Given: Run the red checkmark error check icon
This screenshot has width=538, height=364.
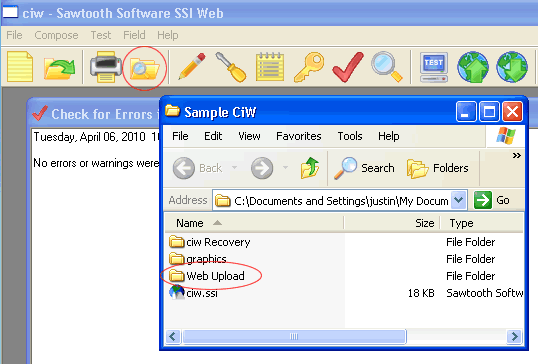Looking at the screenshot, I should tap(348, 67).
